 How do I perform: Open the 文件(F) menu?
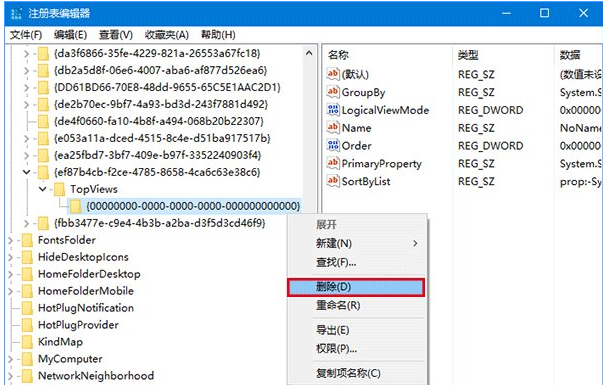click(26, 35)
